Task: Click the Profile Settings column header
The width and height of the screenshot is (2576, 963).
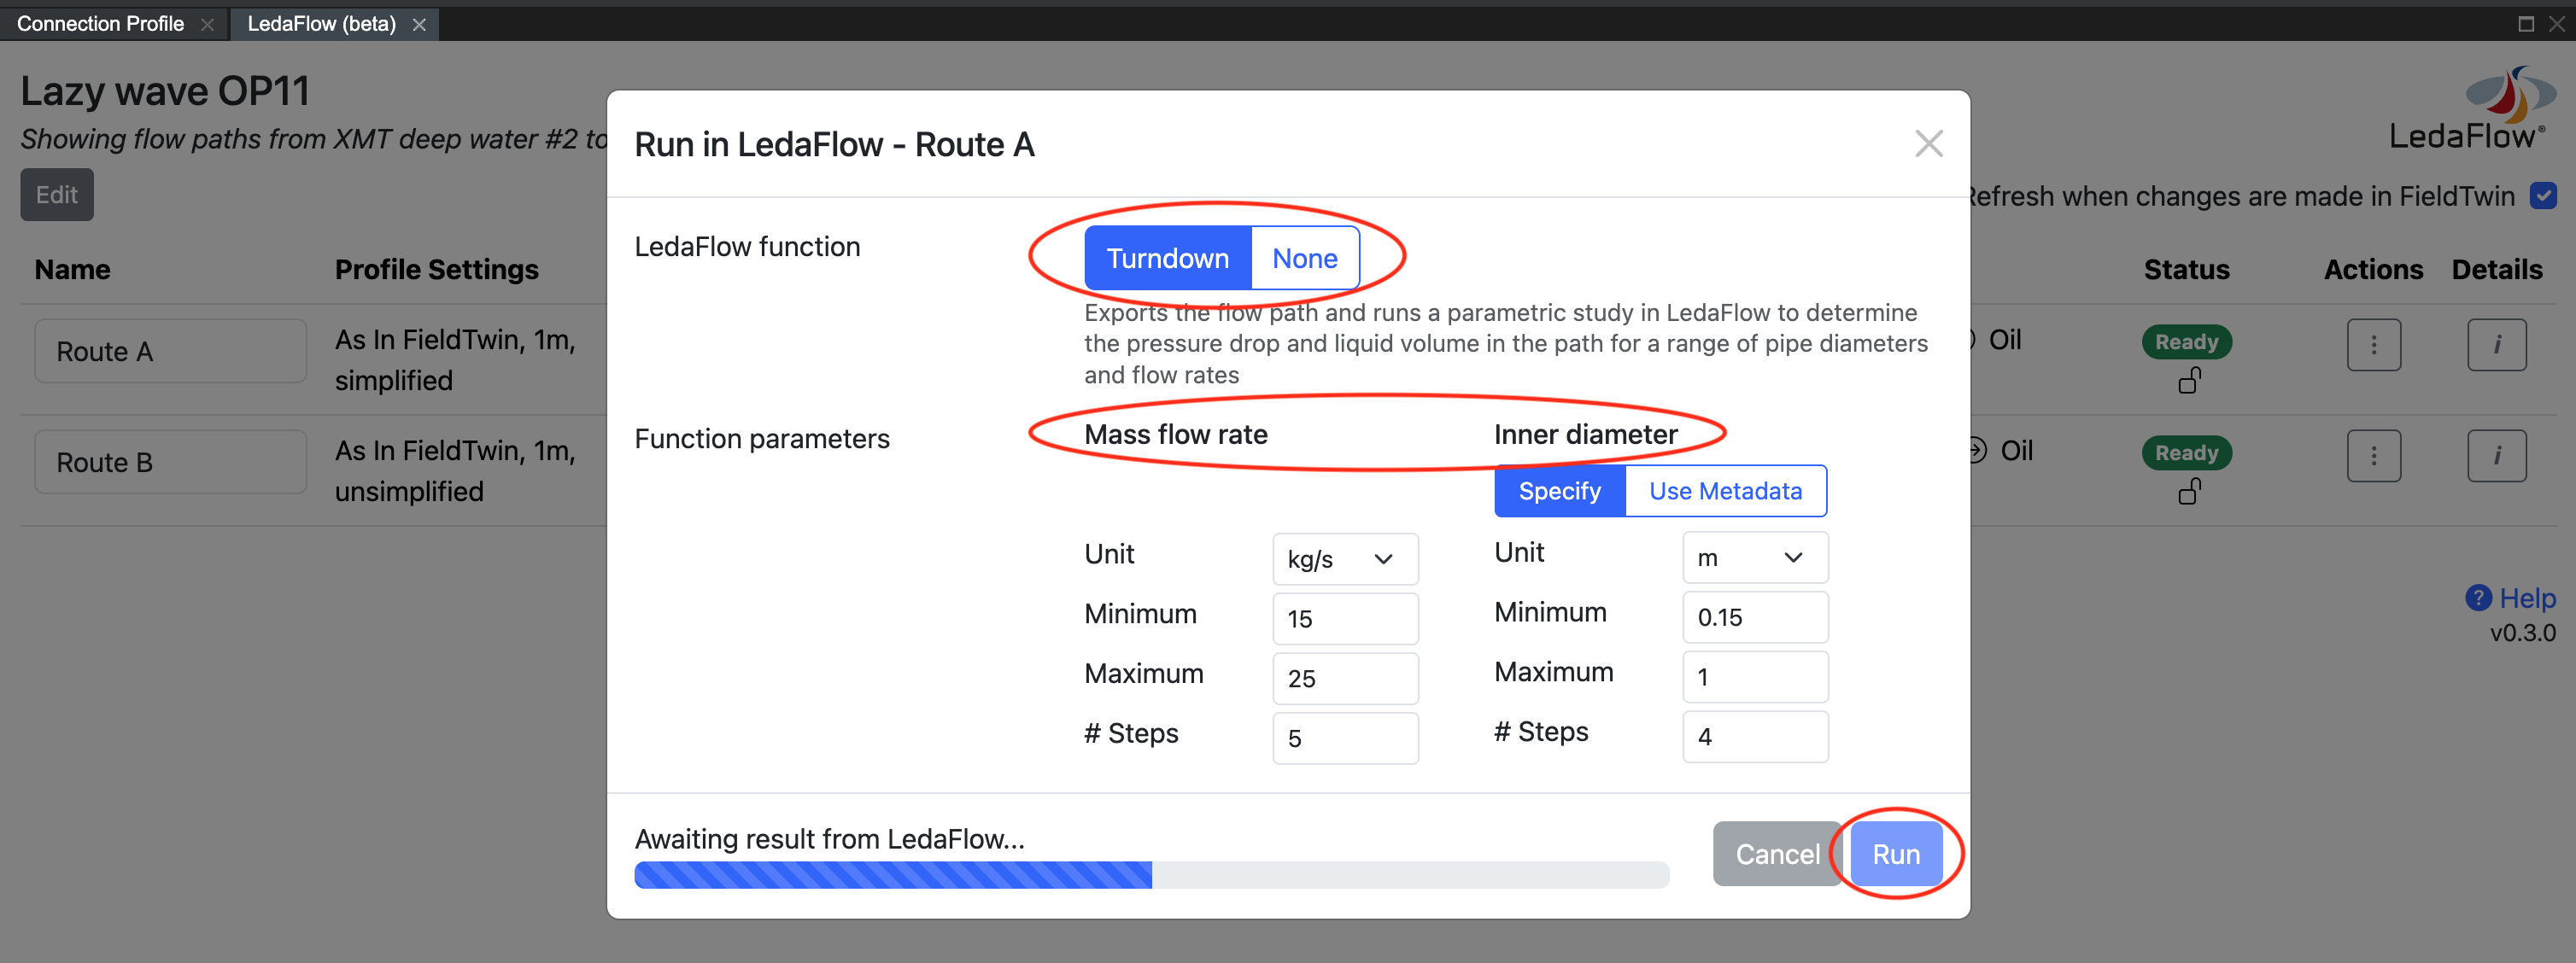Action: (436, 270)
